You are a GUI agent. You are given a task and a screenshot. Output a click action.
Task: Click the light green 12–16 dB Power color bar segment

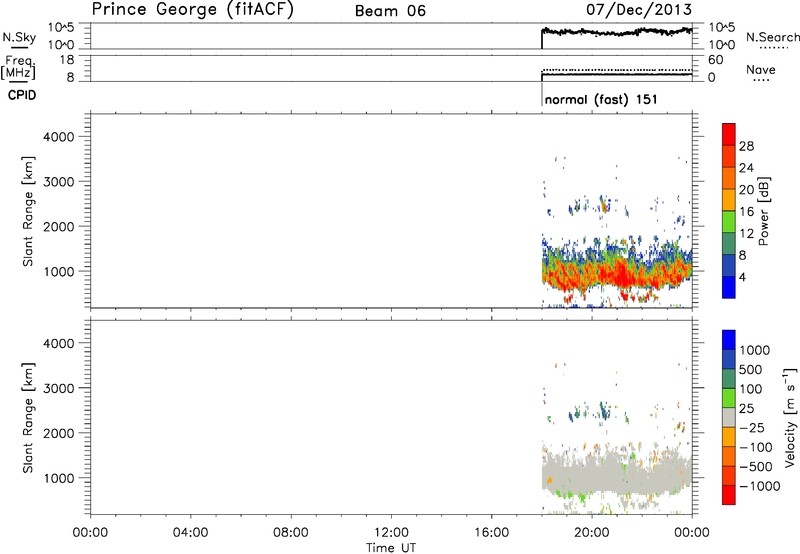729,222
